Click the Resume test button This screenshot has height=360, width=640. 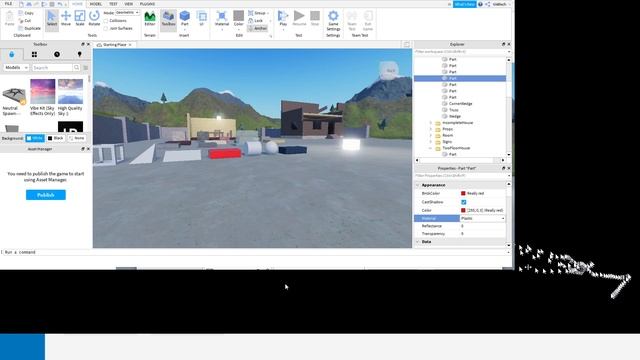(299, 18)
